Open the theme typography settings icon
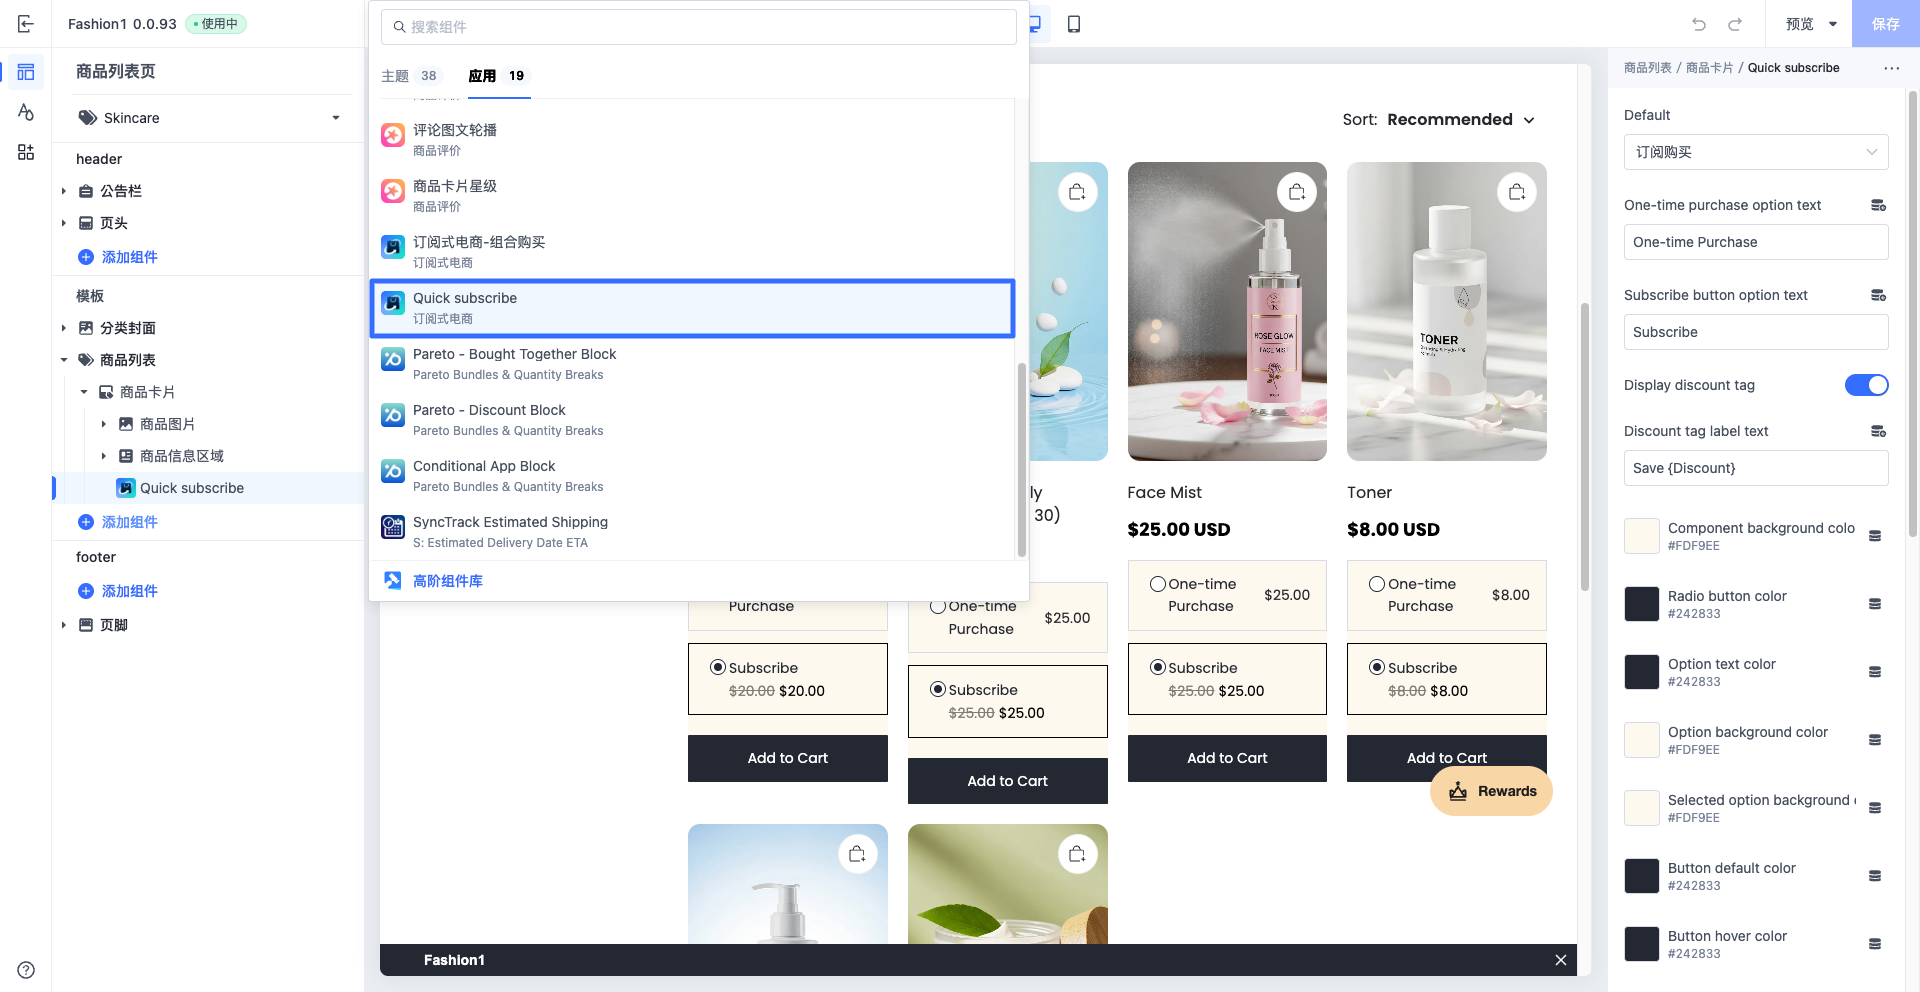Image resolution: width=1920 pixels, height=992 pixels. coord(26,112)
